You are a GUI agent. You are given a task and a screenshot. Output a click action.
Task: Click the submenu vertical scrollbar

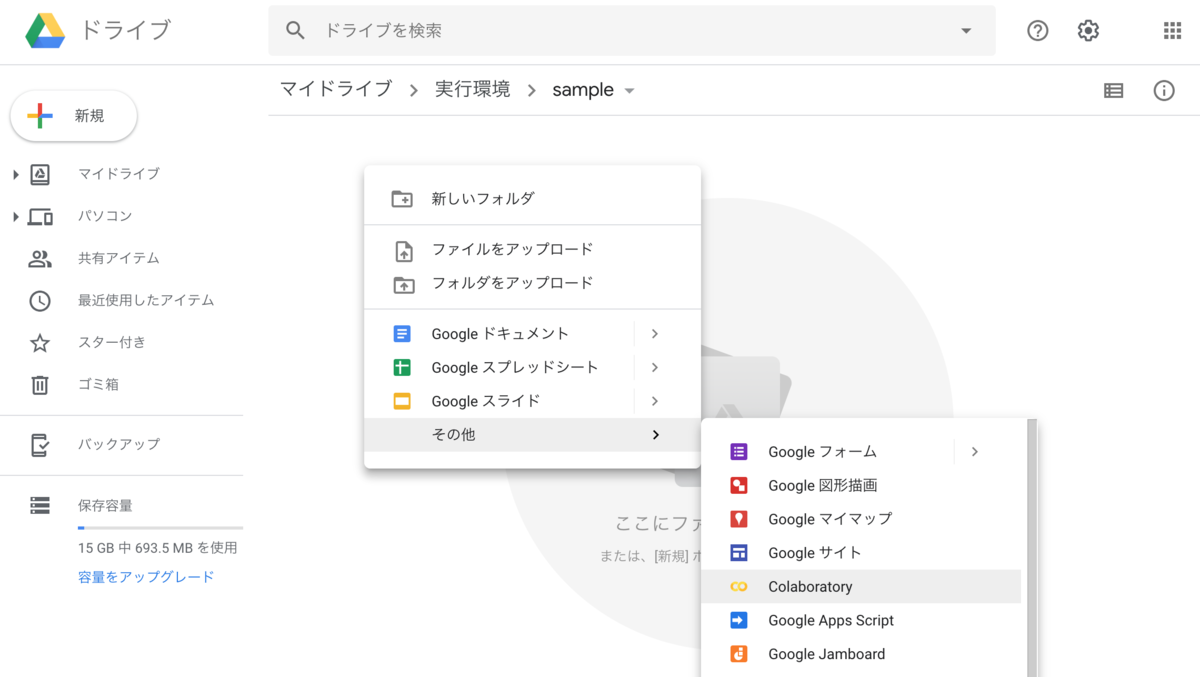pos(1031,548)
